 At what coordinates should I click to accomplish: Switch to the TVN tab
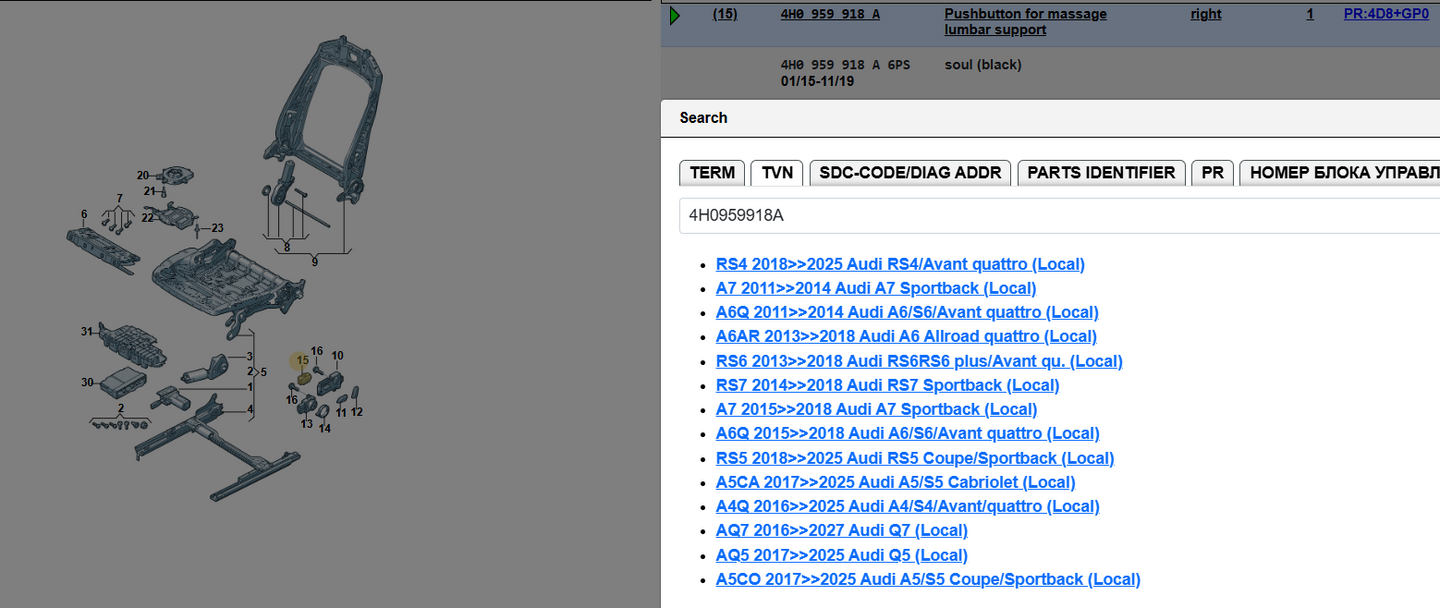[x=777, y=172]
